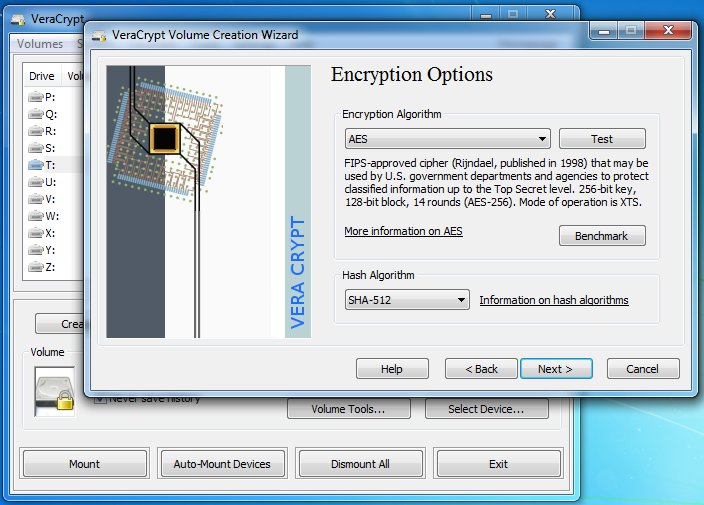Click the locked hard drive volume icon
This screenshot has height=505, width=704.
point(54,391)
